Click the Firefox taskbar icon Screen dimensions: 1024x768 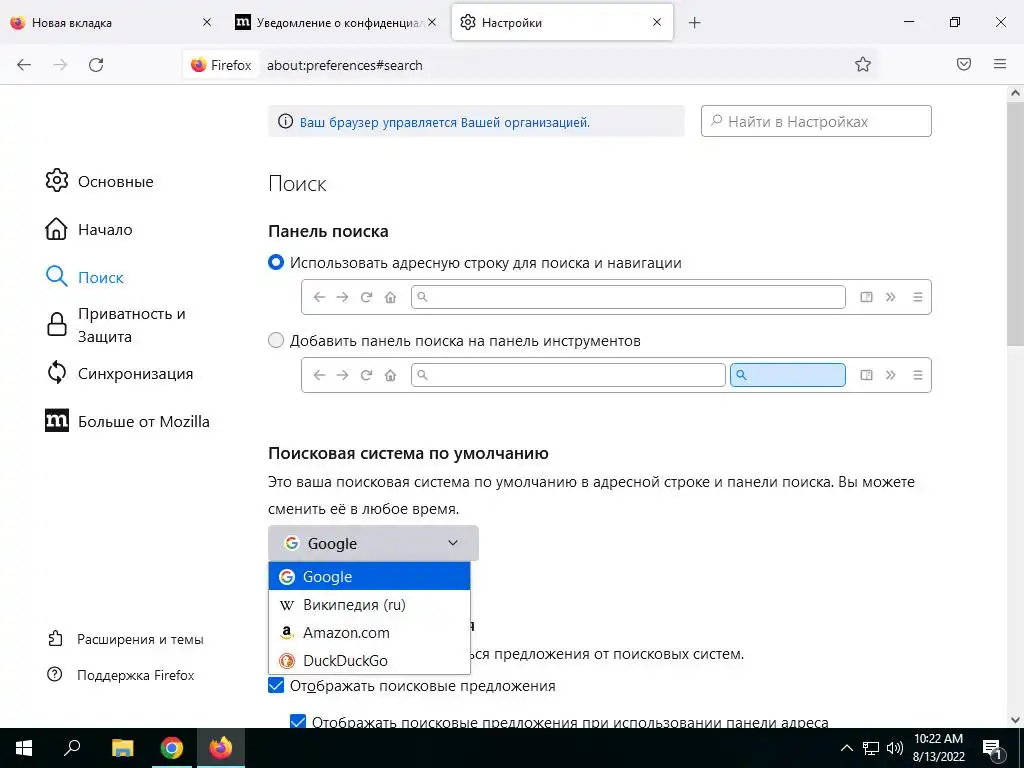click(x=220, y=748)
